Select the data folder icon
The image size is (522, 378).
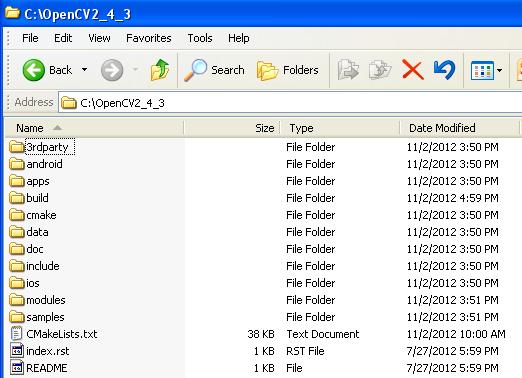point(17,232)
